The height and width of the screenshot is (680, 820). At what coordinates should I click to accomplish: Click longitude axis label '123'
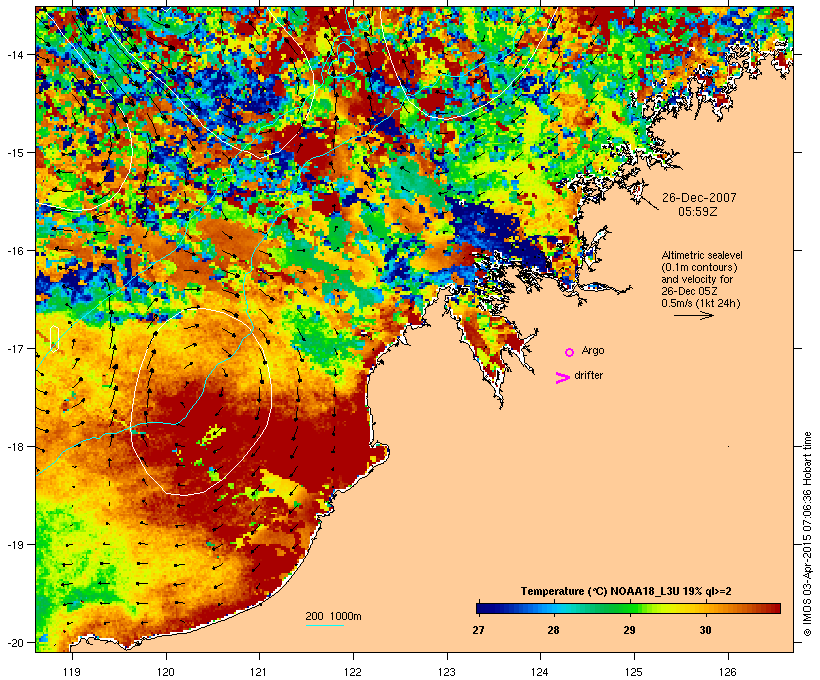pos(447,672)
